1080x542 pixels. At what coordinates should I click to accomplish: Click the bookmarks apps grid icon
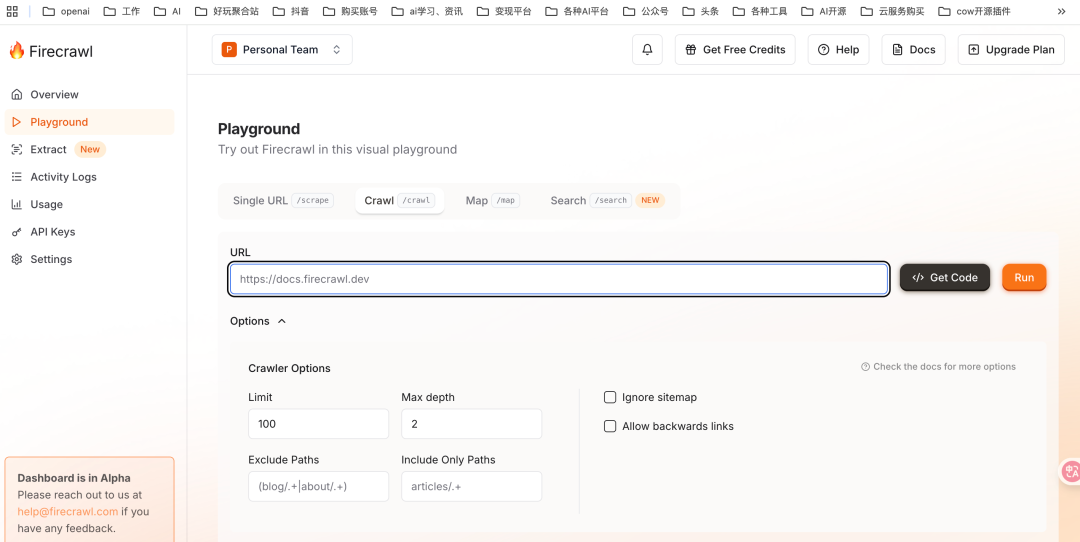tap(12, 11)
